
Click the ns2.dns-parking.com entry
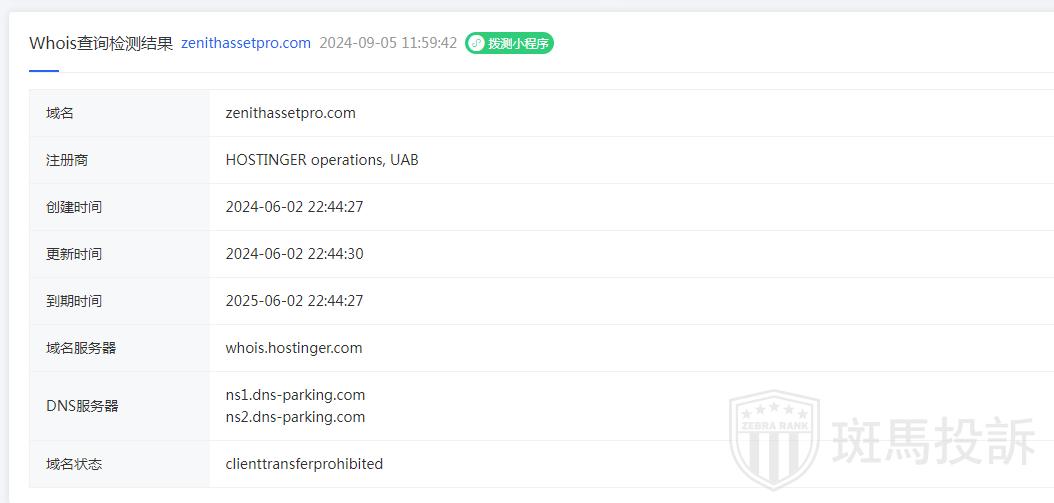pyautogui.click(x=295, y=417)
